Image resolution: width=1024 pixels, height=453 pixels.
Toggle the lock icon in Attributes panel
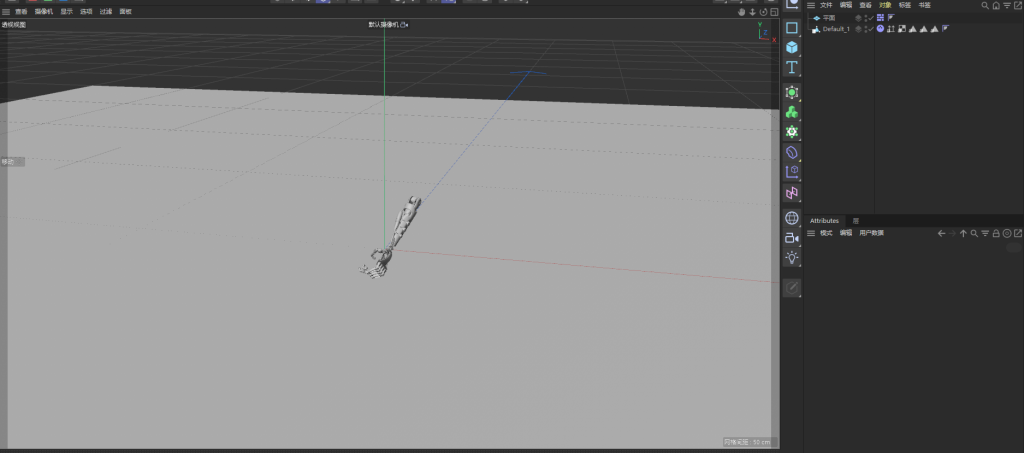pyautogui.click(x=996, y=233)
